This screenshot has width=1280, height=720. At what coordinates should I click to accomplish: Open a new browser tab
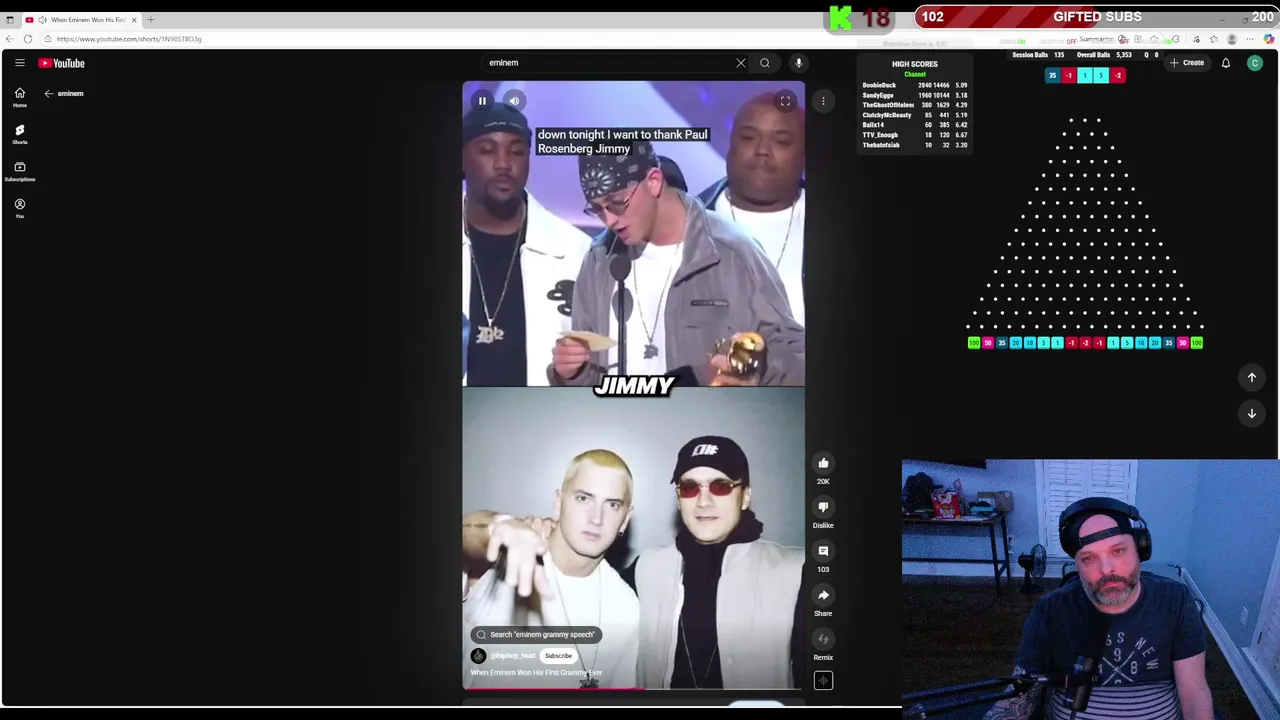click(x=151, y=20)
